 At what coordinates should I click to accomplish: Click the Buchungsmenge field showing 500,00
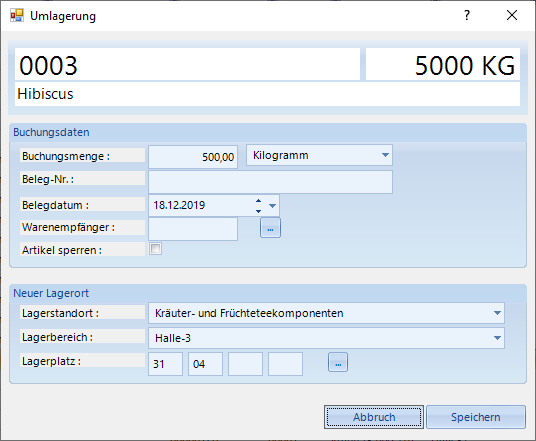point(193,157)
